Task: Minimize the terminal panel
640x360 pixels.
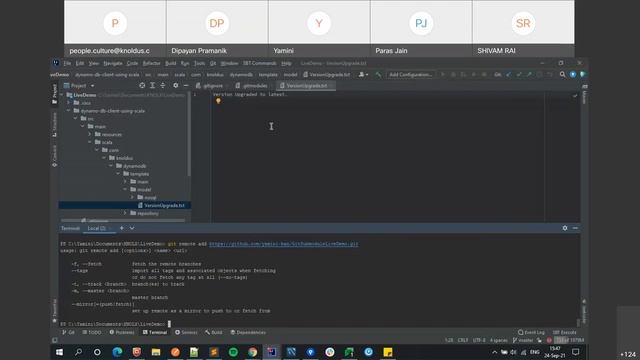Action: (x=575, y=228)
